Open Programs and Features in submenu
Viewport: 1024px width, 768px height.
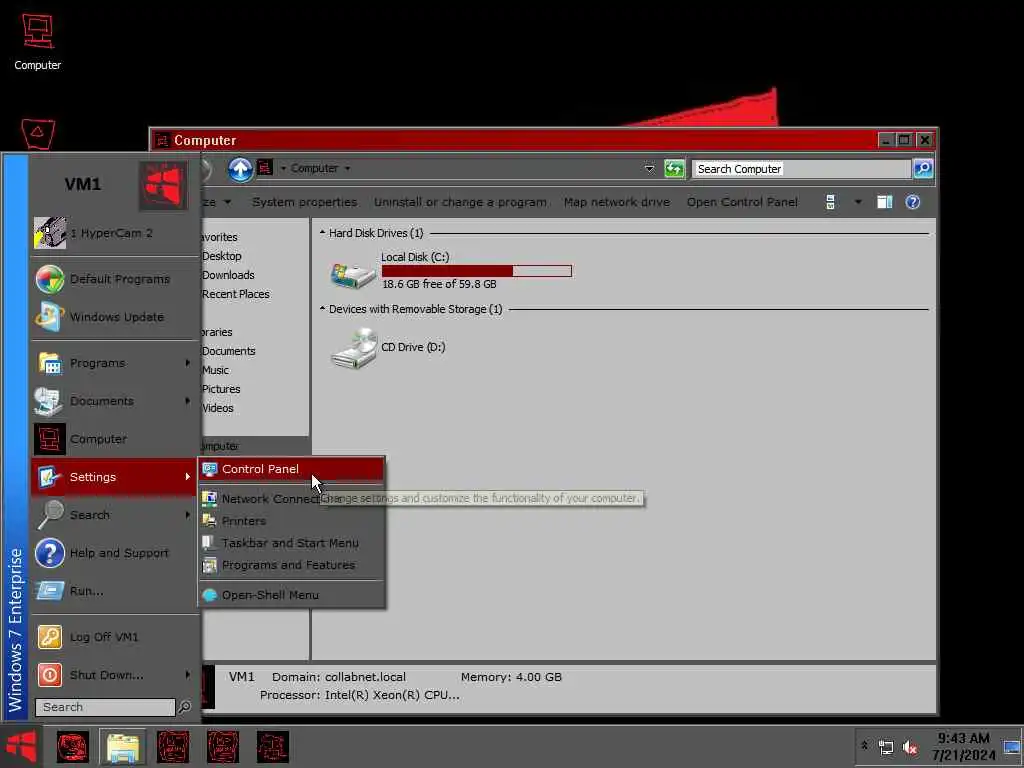(x=292, y=566)
